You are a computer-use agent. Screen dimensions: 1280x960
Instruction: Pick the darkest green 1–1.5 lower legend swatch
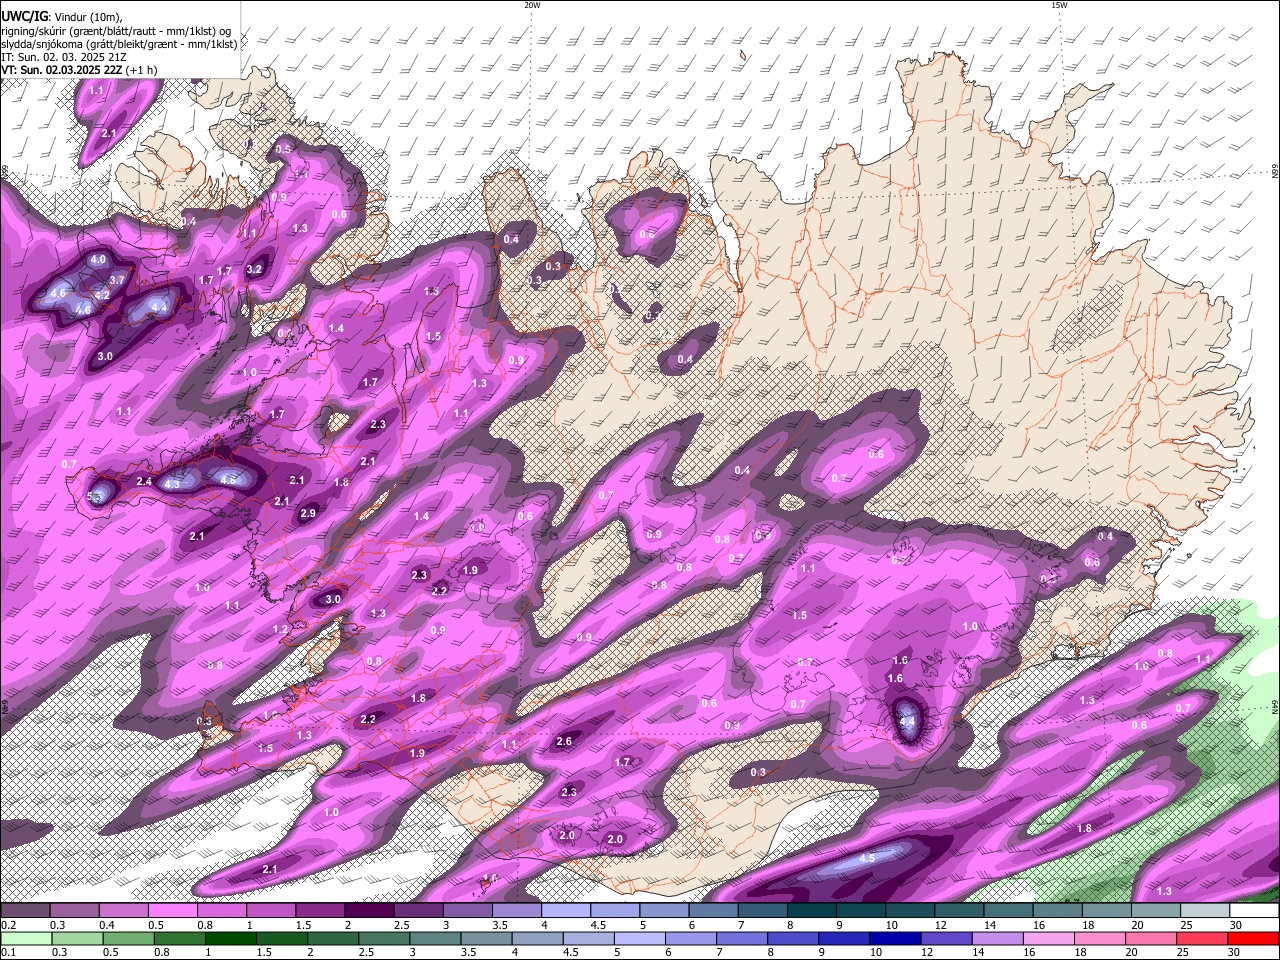[231, 939]
